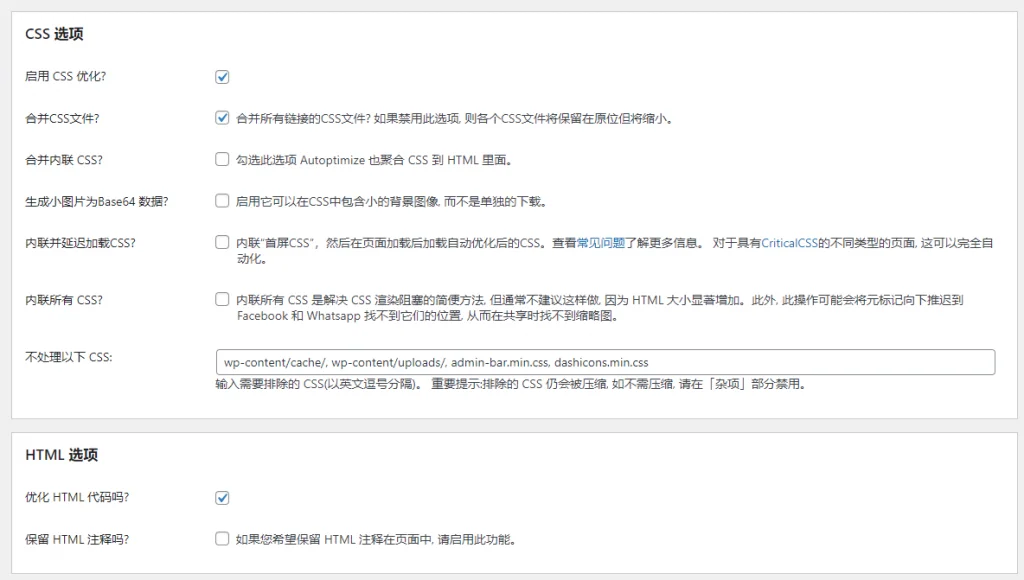The width and height of the screenshot is (1024, 580).
Task: Click description 合并所有链接的CSS文件
Action: tap(455, 118)
